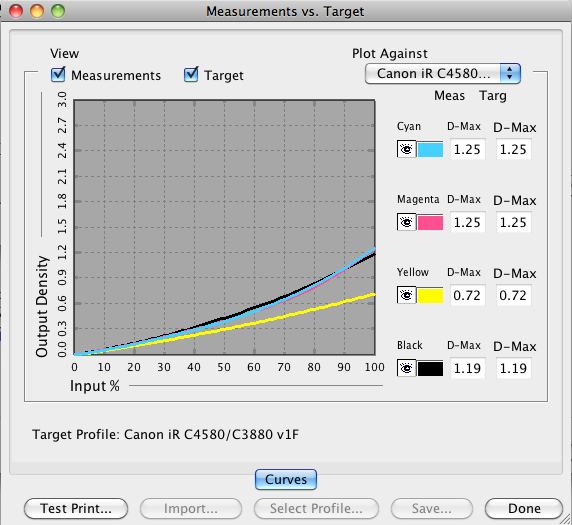Click the Targ column heading
This screenshot has width=572, height=525.
[x=493, y=96]
